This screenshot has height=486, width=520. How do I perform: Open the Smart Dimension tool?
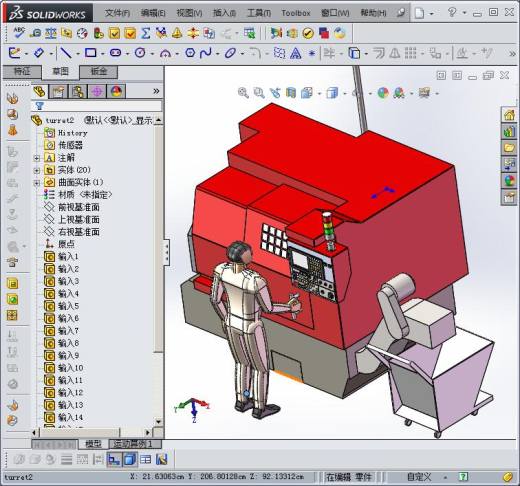coord(39,53)
